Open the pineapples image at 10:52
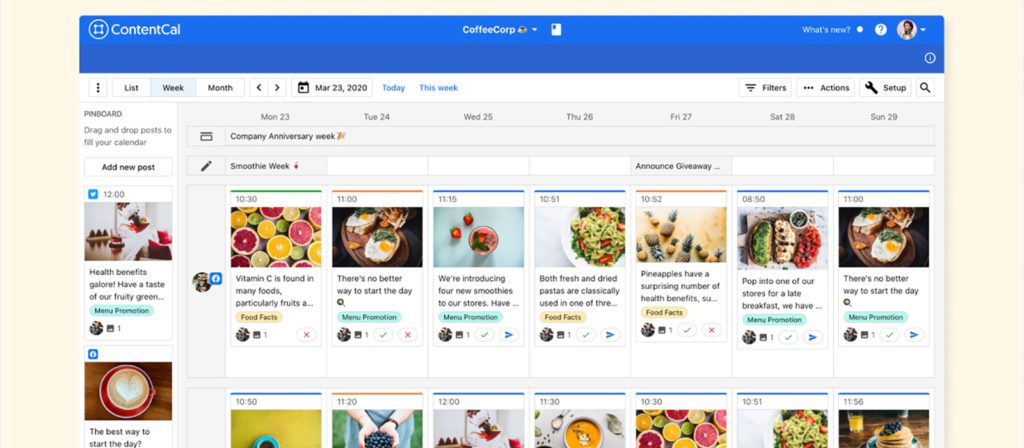 click(680, 235)
